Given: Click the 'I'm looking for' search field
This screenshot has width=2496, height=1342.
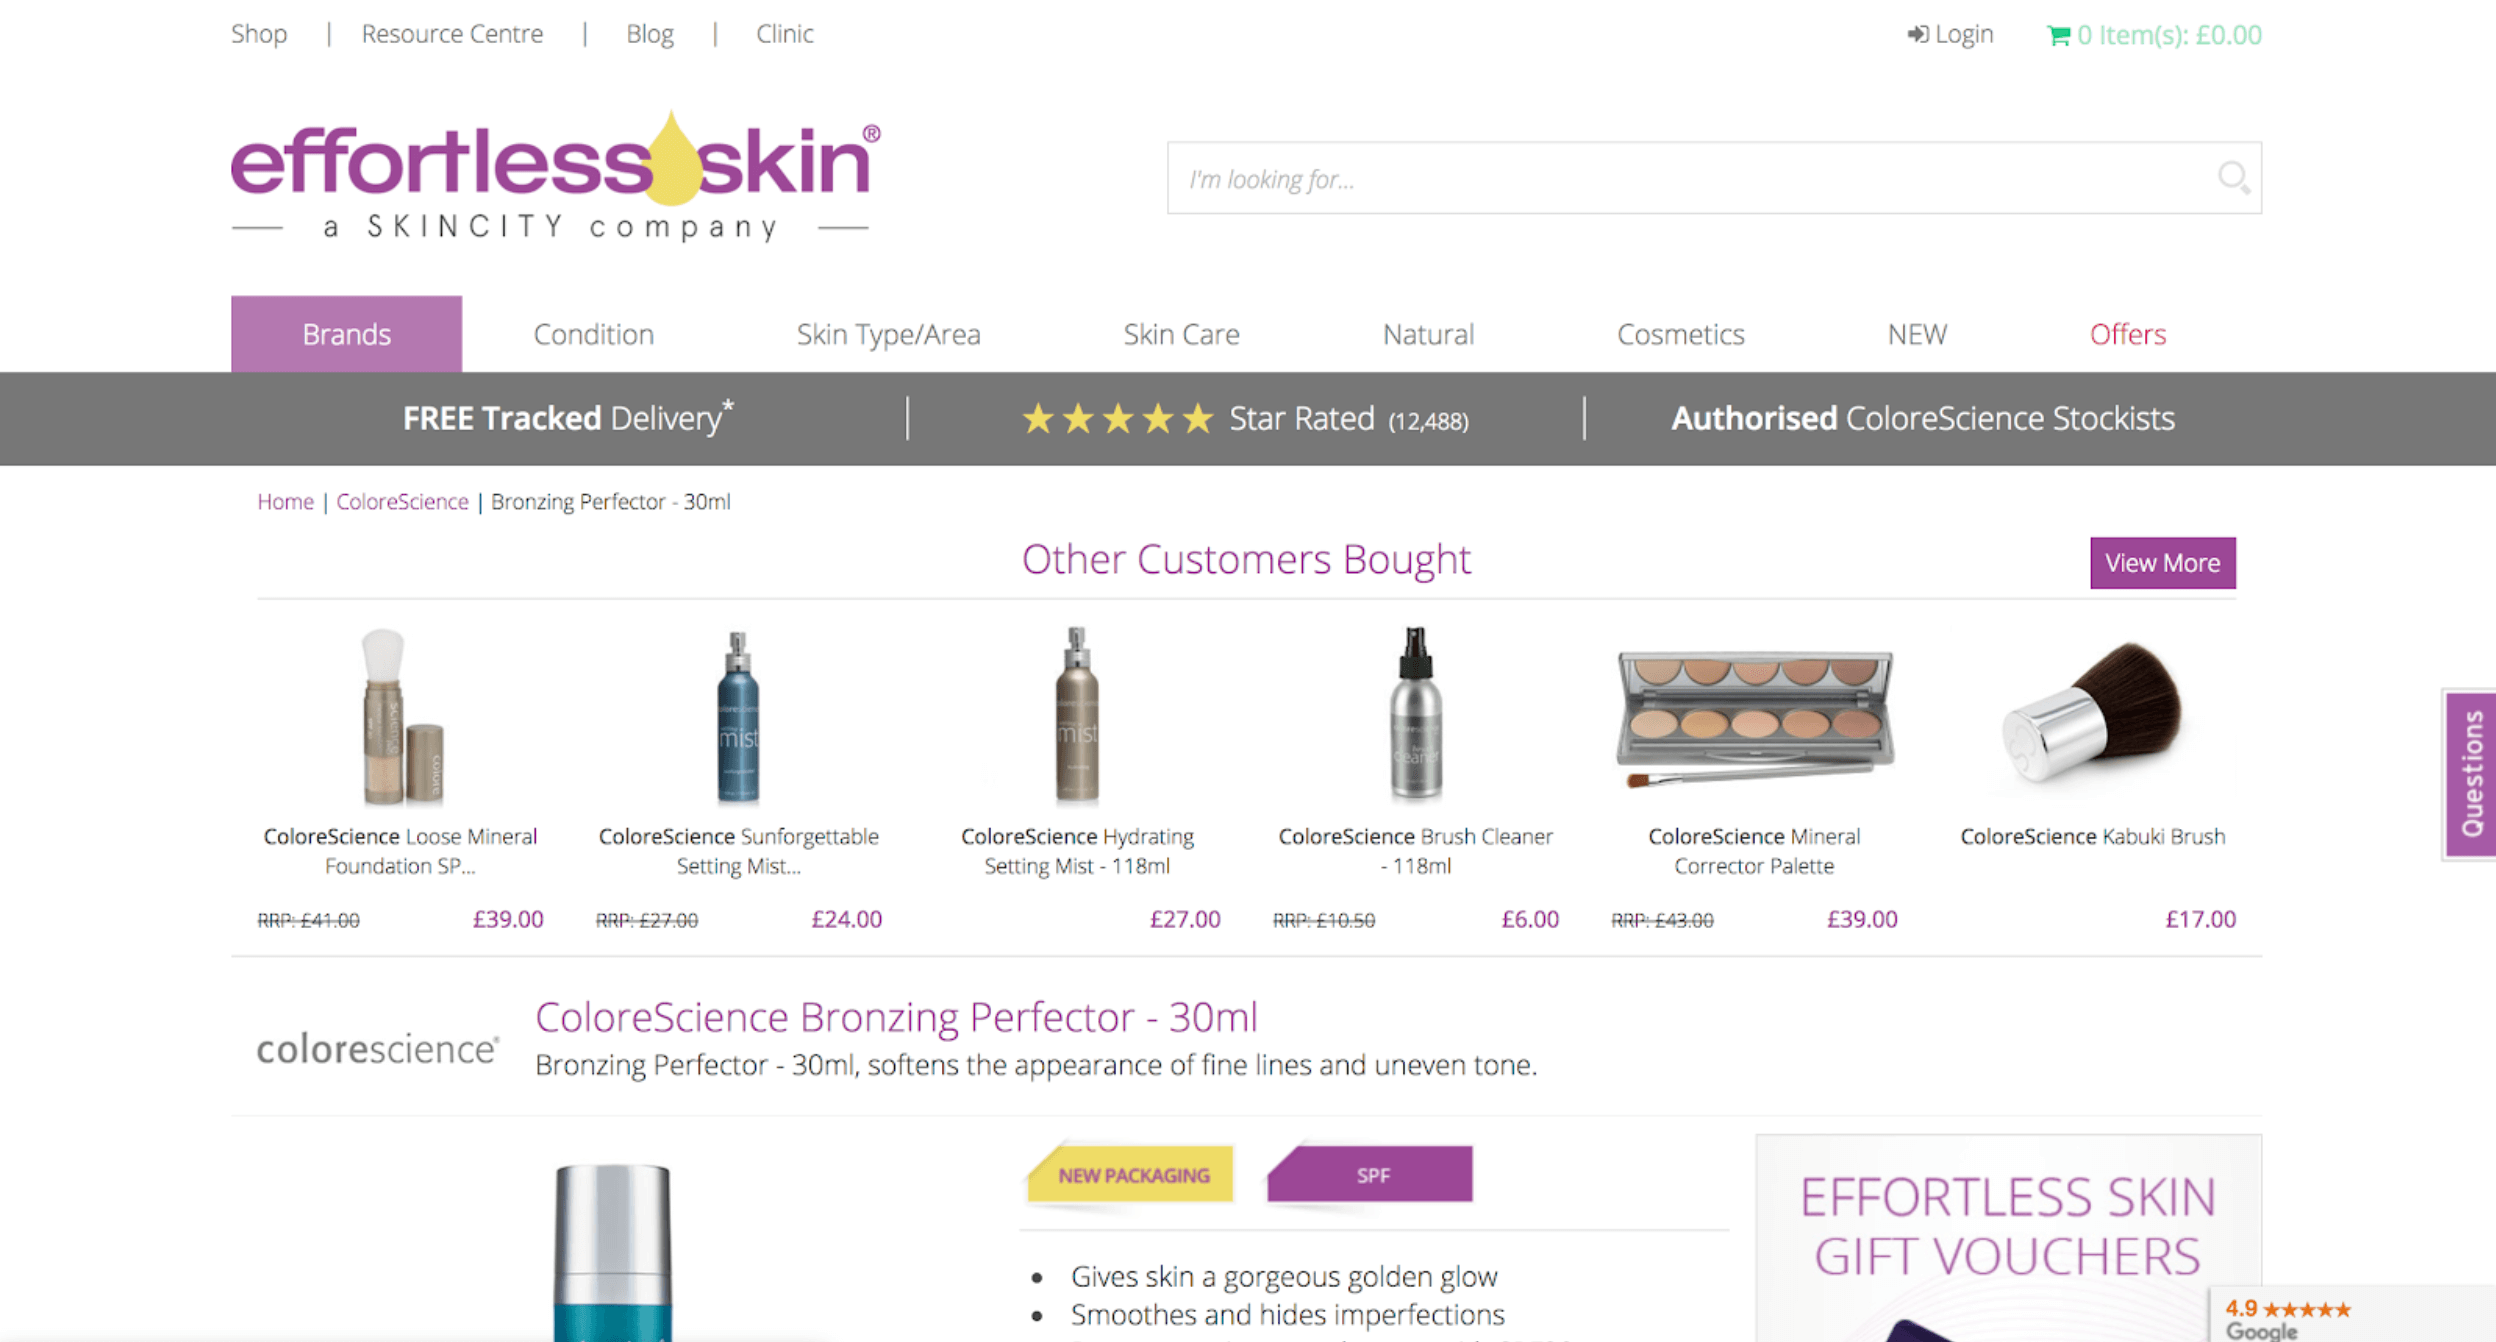Looking at the screenshot, I should coord(1713,178).
